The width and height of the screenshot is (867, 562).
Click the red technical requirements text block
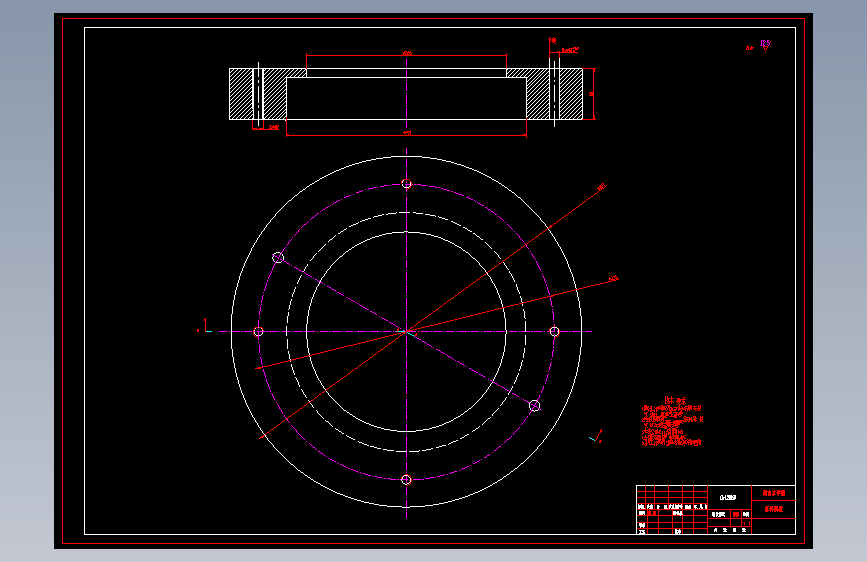(672, 422)
